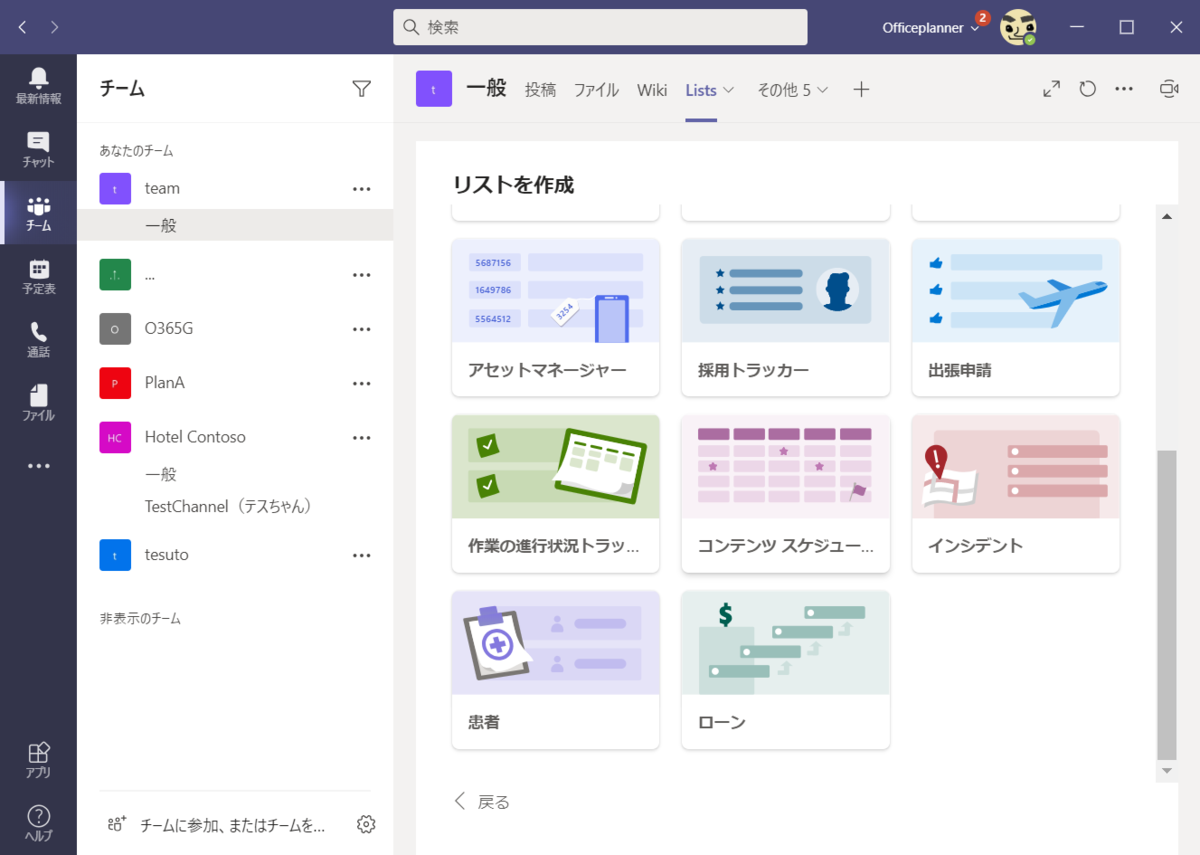This screenshot has height=855, width=1200.
Task: Open the Files (ファイル) sidebar icon
Action: coord(38,403)
